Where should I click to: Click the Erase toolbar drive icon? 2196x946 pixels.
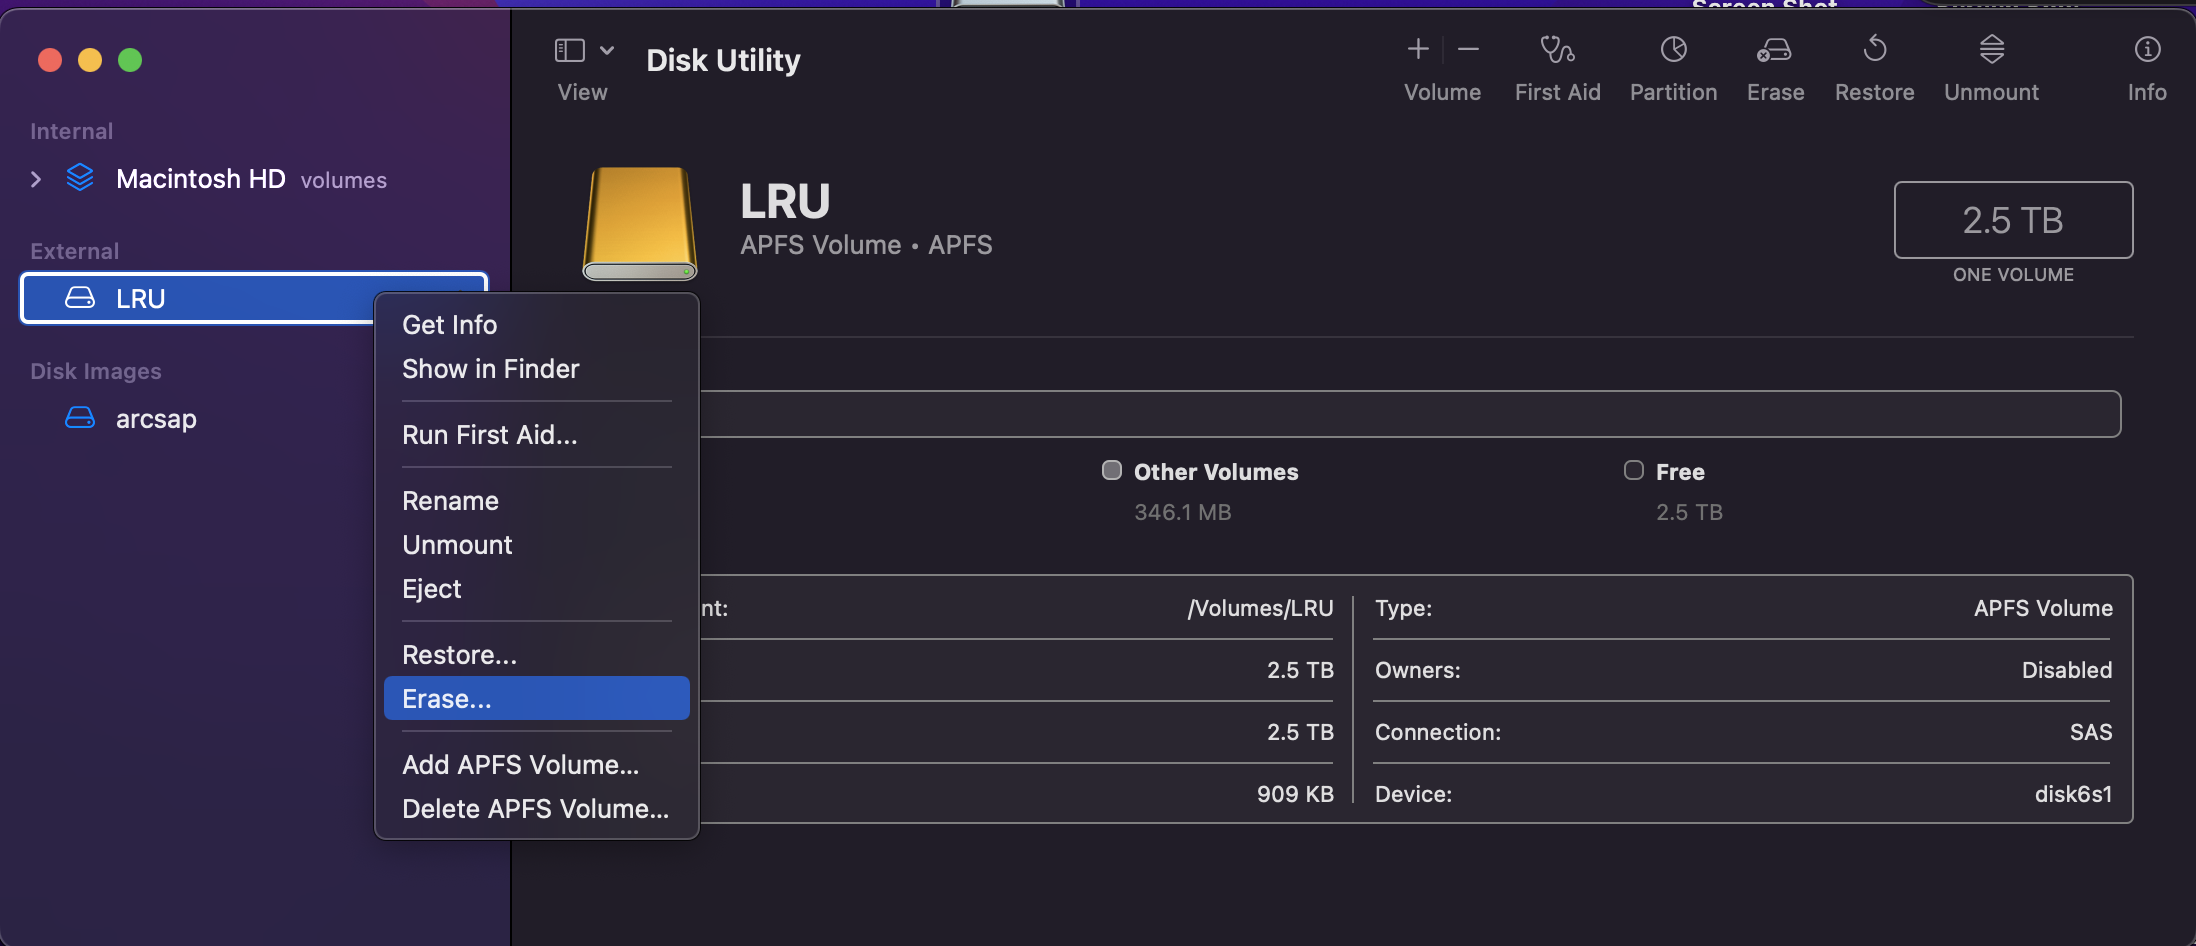click(1774, 49)
